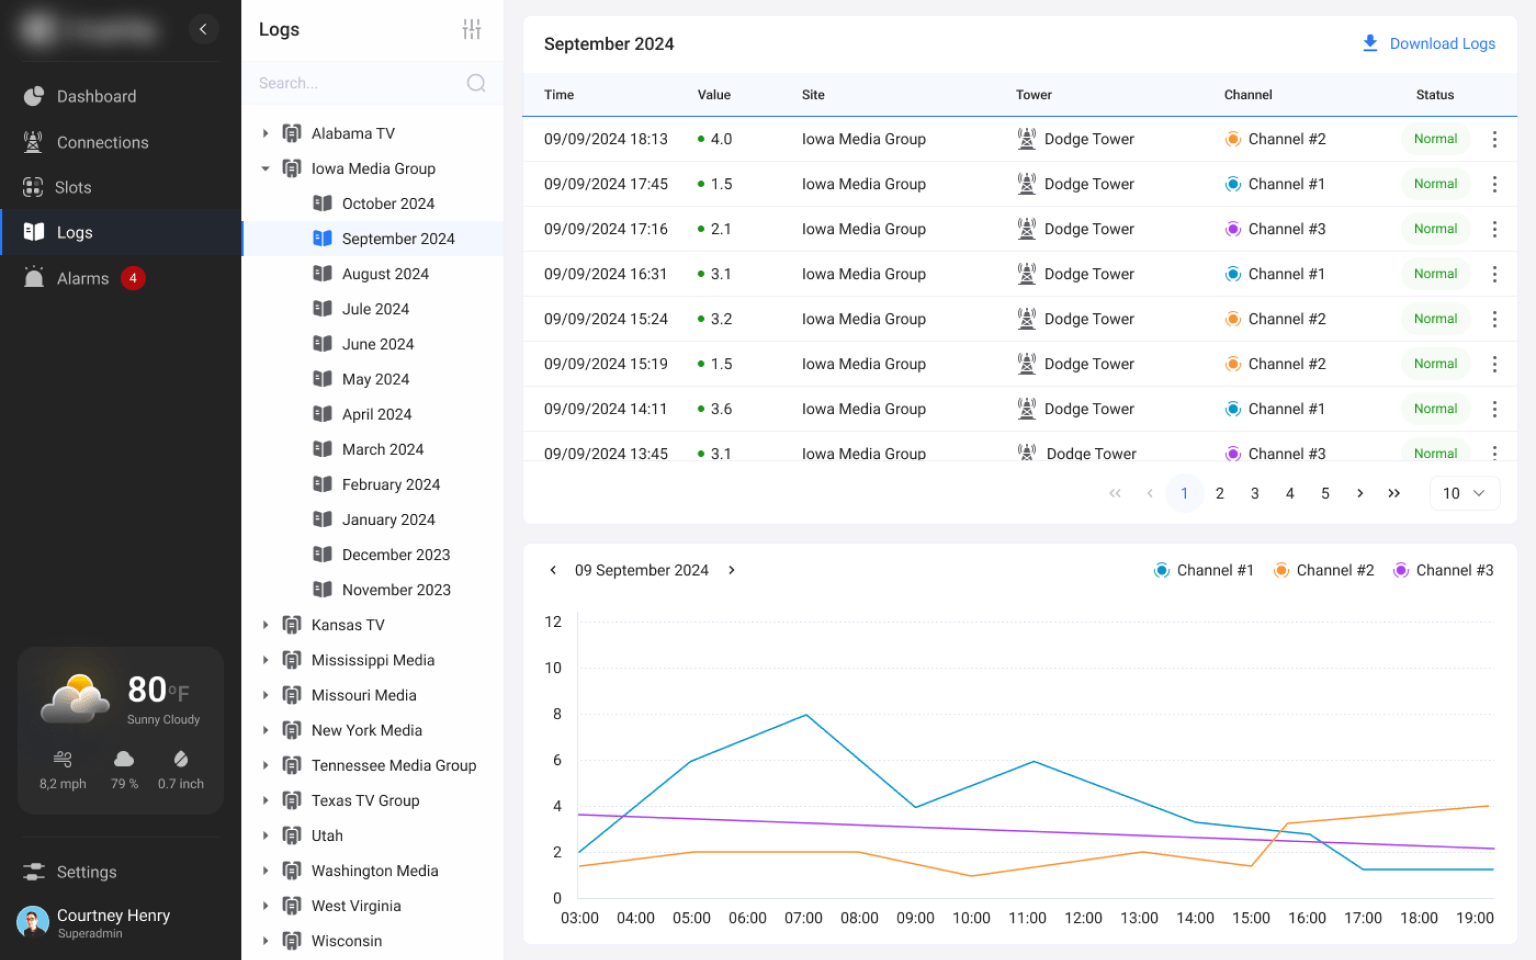
Task: Click the Slots icon in sidebar
Action: pos(33,187)
